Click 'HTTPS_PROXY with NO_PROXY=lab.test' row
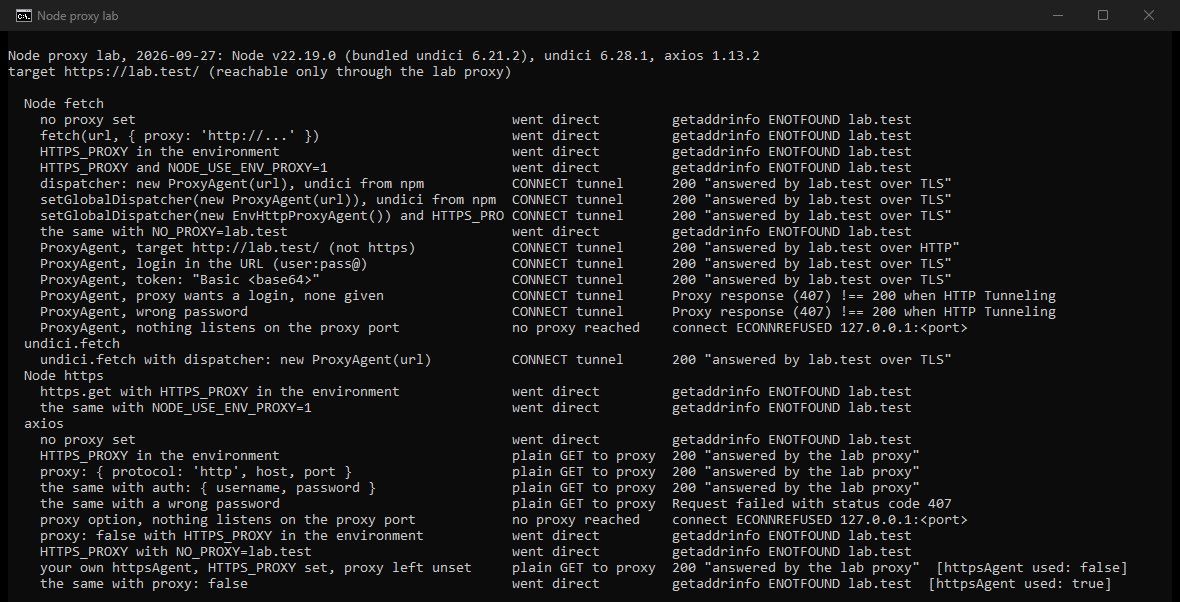 [x=476, y=552]
